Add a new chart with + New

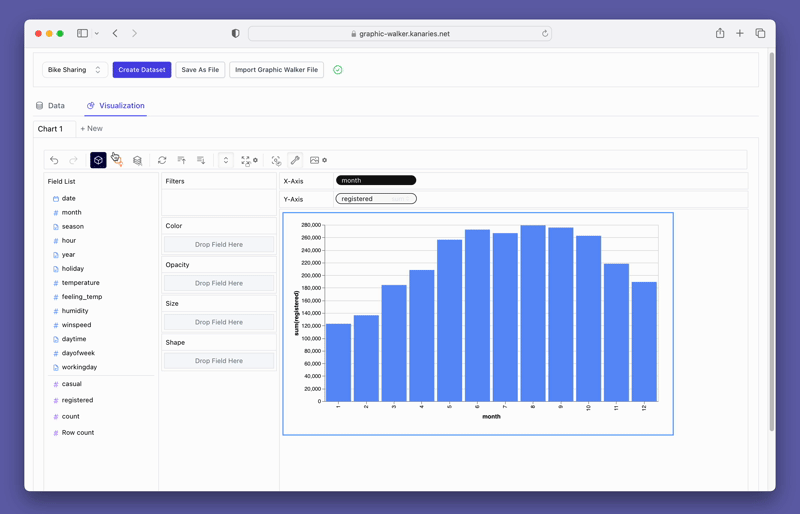tap(91, 129)
